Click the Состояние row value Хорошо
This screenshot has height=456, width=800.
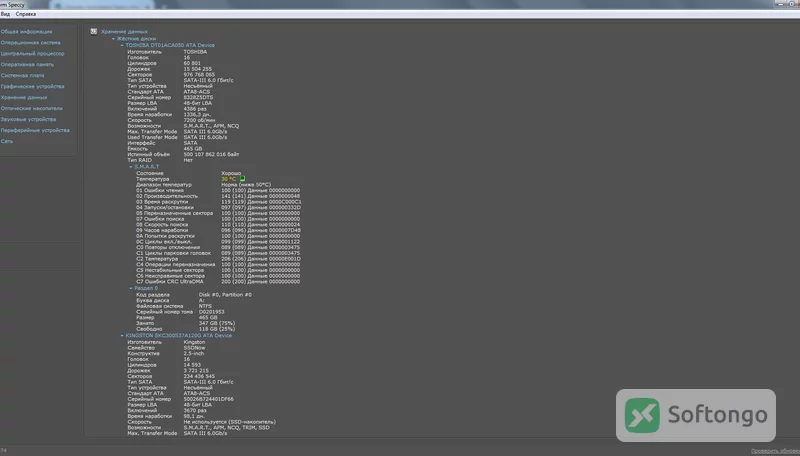(x=231, y=173)
